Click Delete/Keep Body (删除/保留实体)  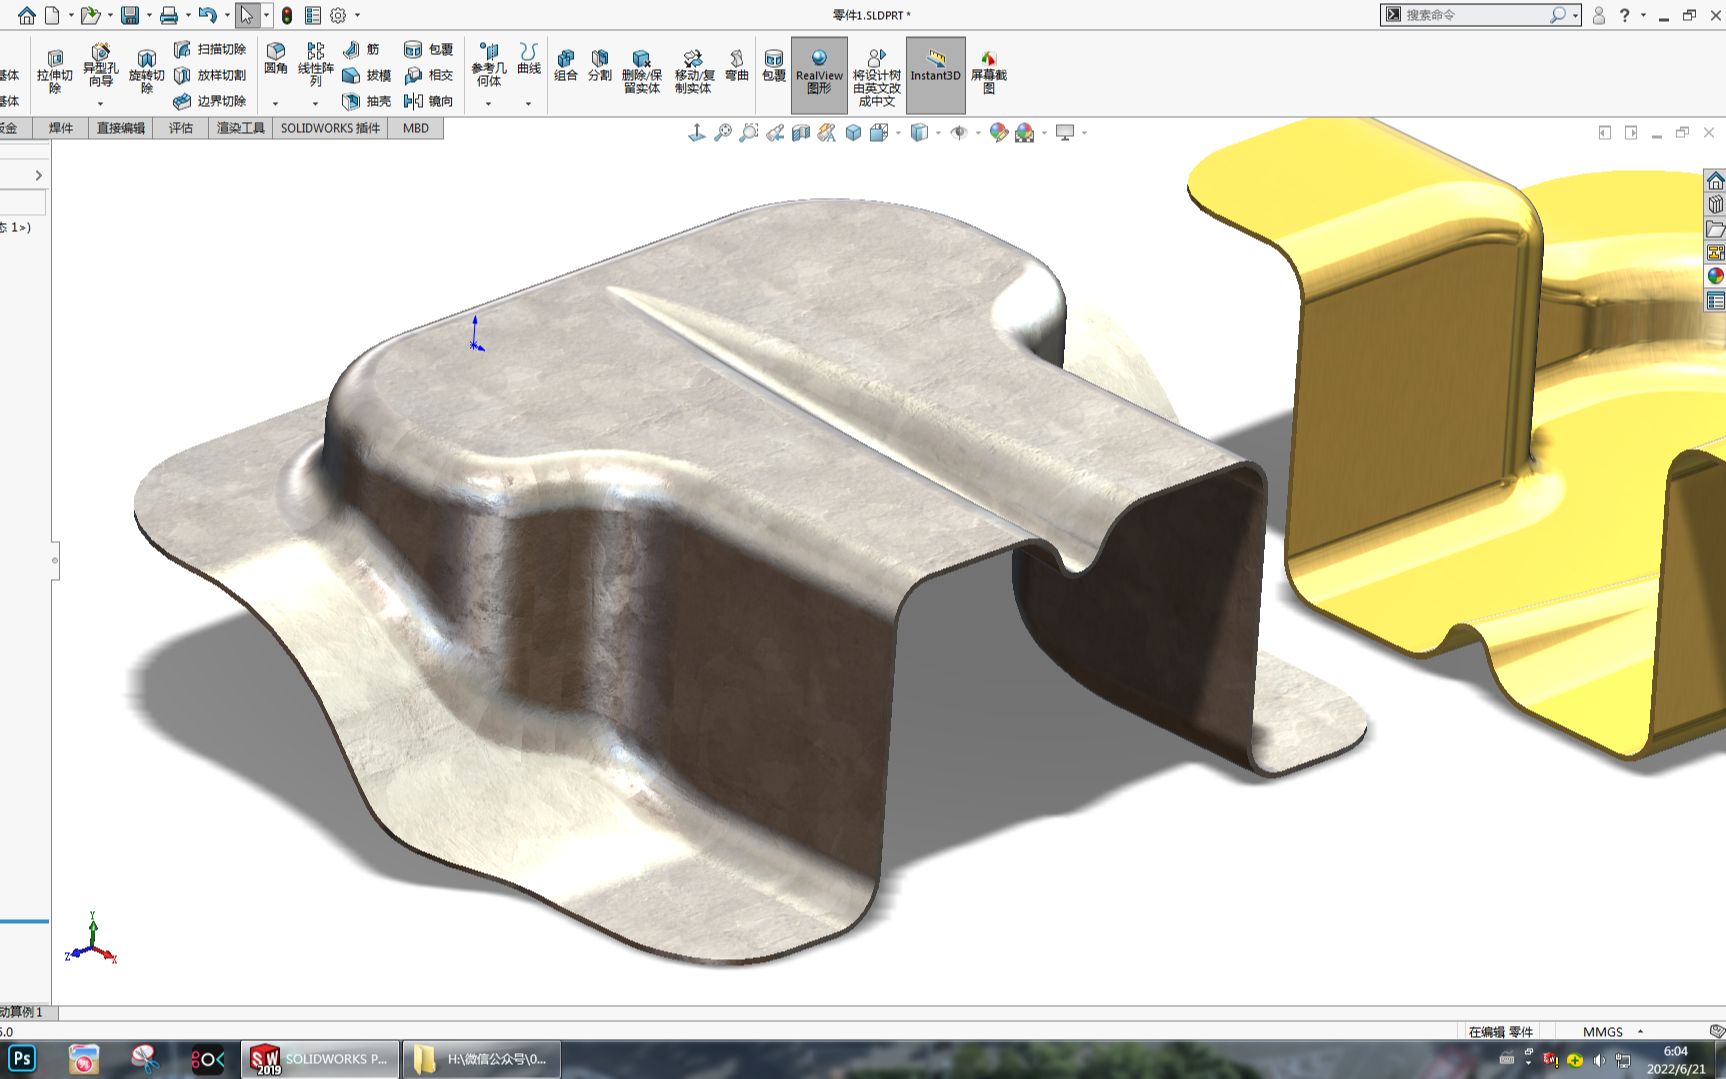pos(641,71)
